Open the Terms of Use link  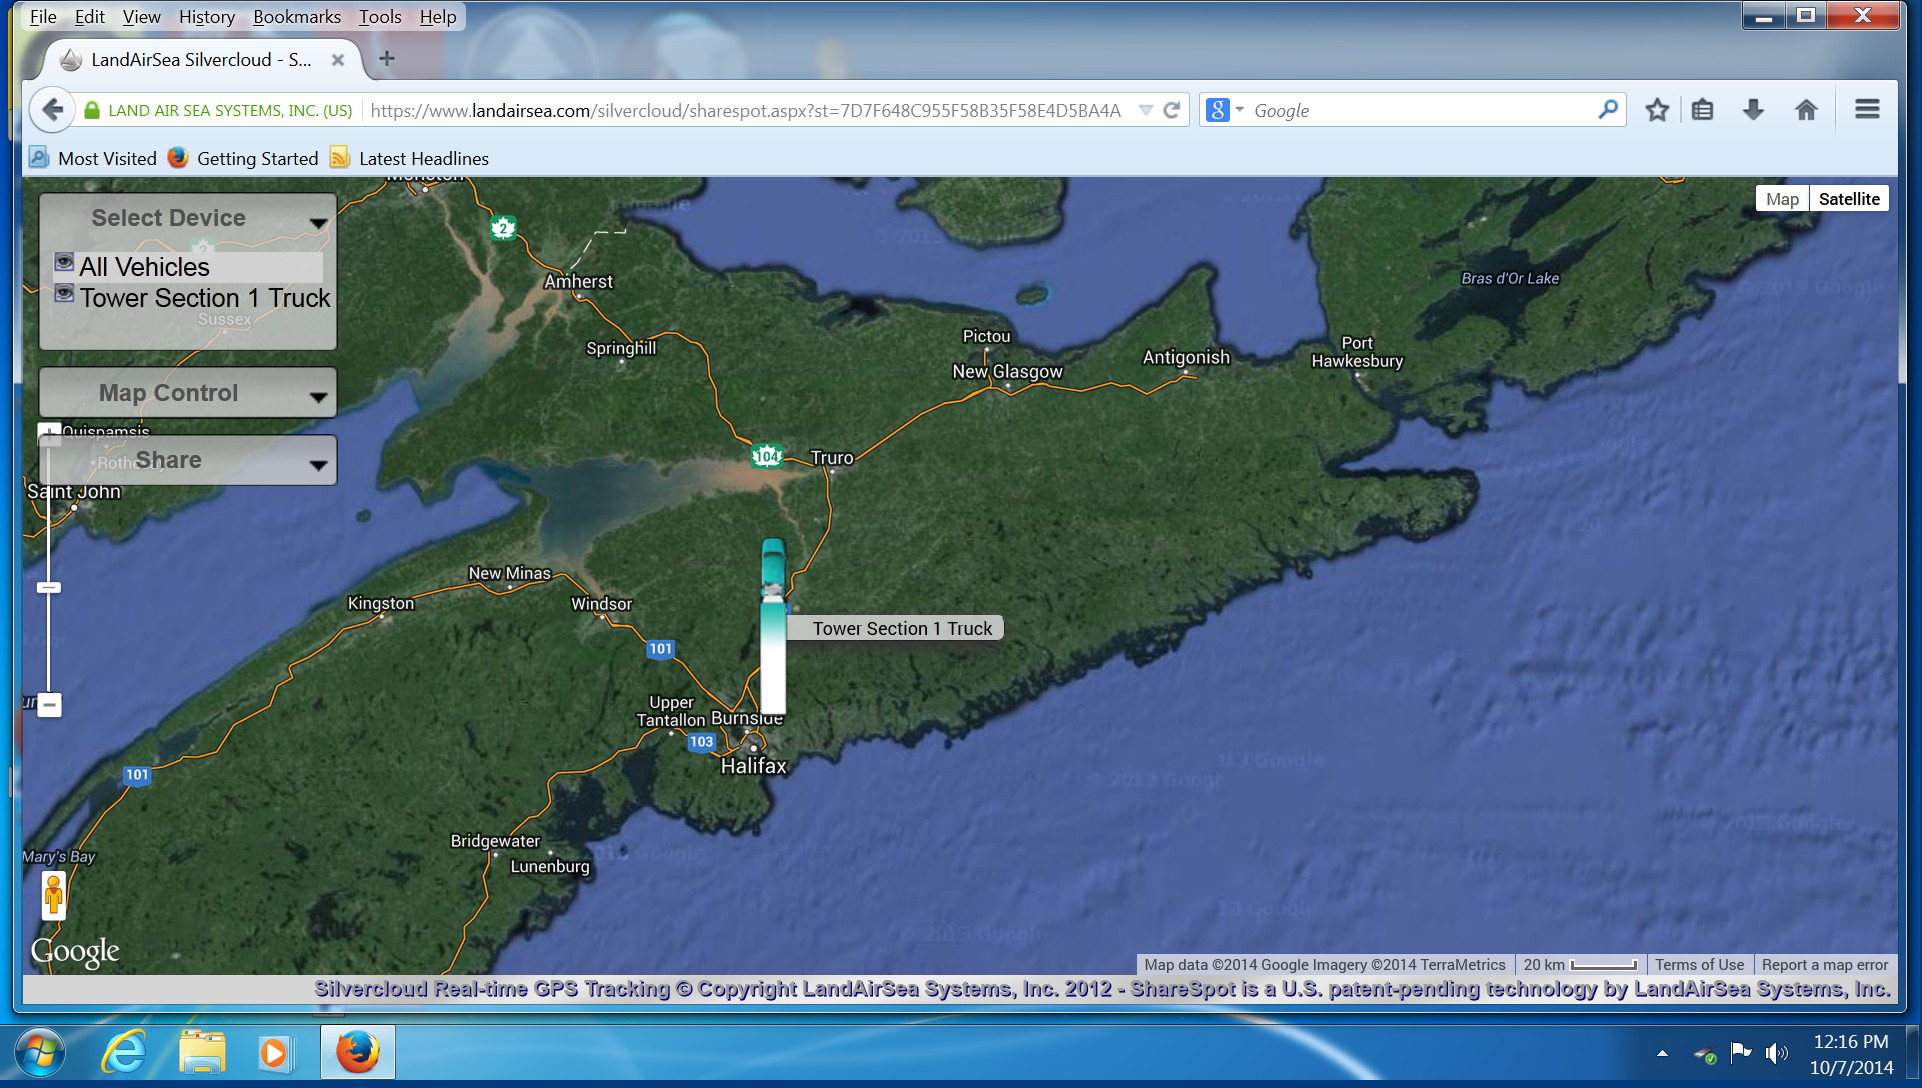(1699, 965)
